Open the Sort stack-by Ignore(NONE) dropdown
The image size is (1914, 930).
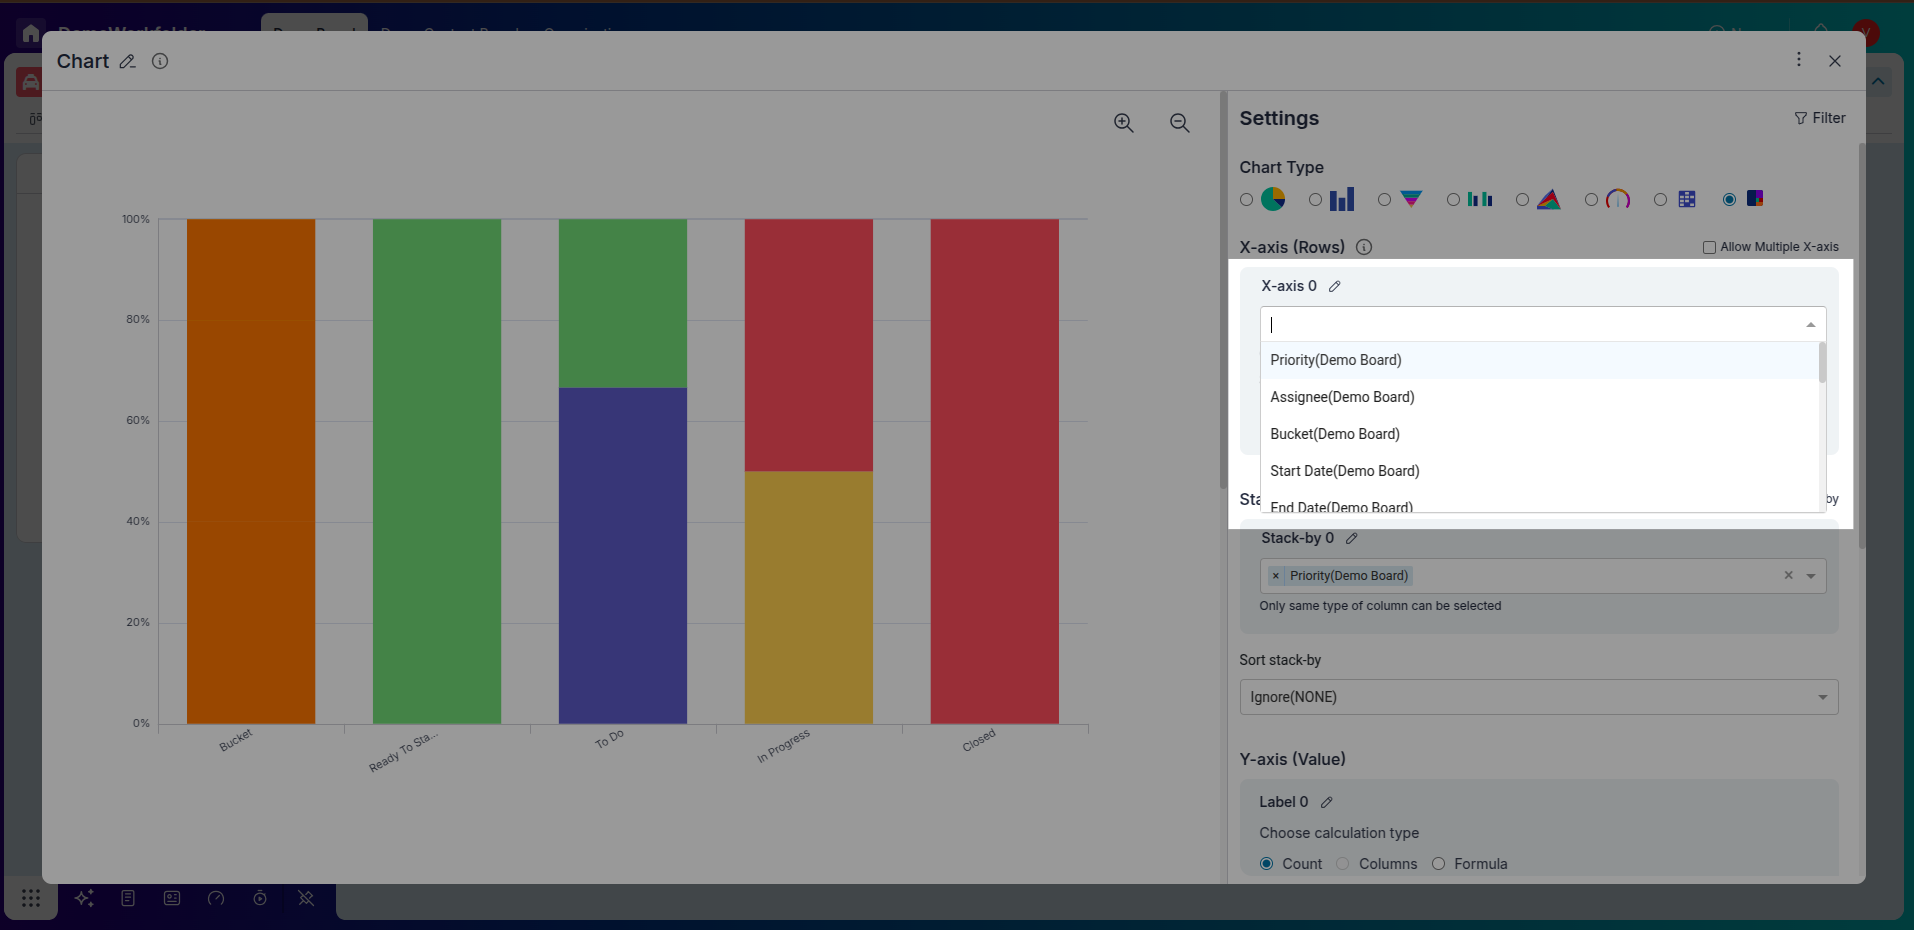tap(1539, 697)
